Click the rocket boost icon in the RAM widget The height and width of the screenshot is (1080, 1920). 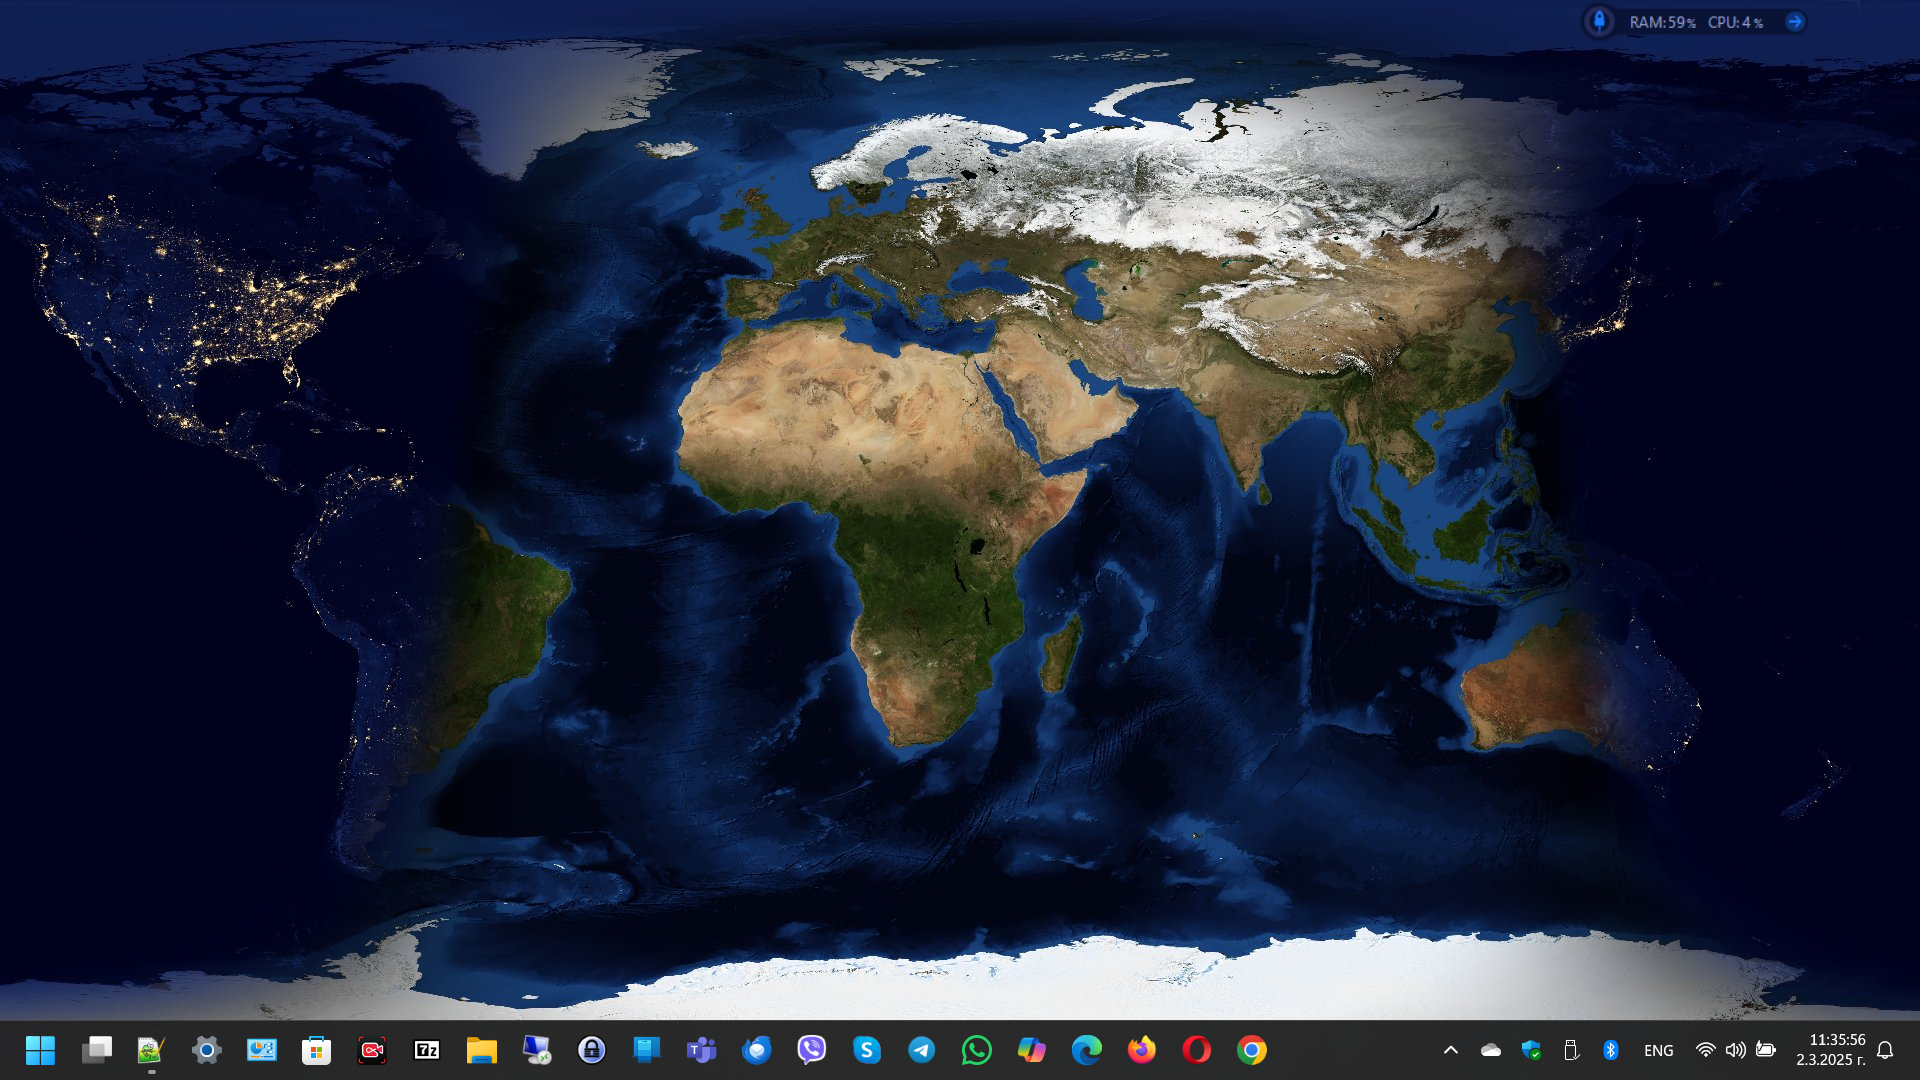pyautogui.click(x=1599, y=21)
